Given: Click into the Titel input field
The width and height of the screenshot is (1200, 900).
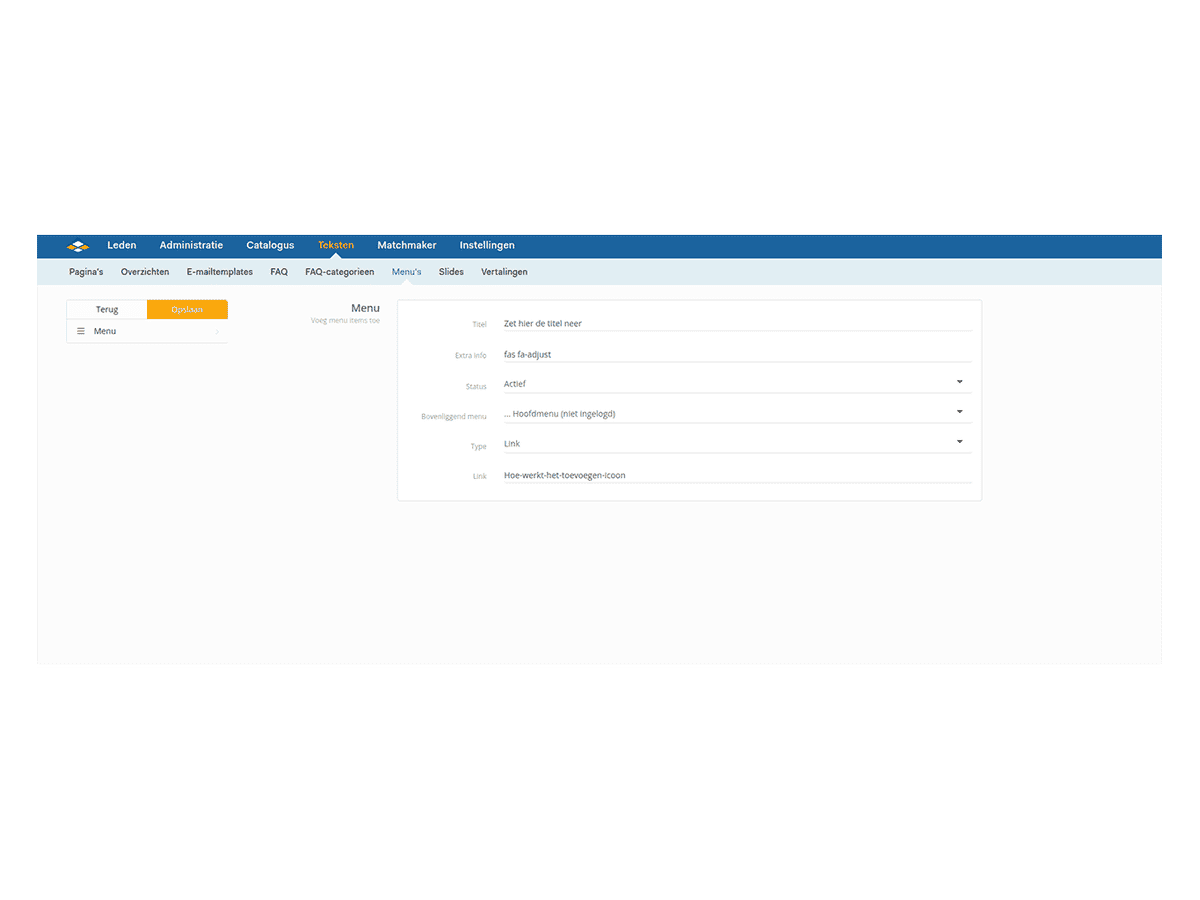Looking at the screenshot, I should tap(737, 324).
